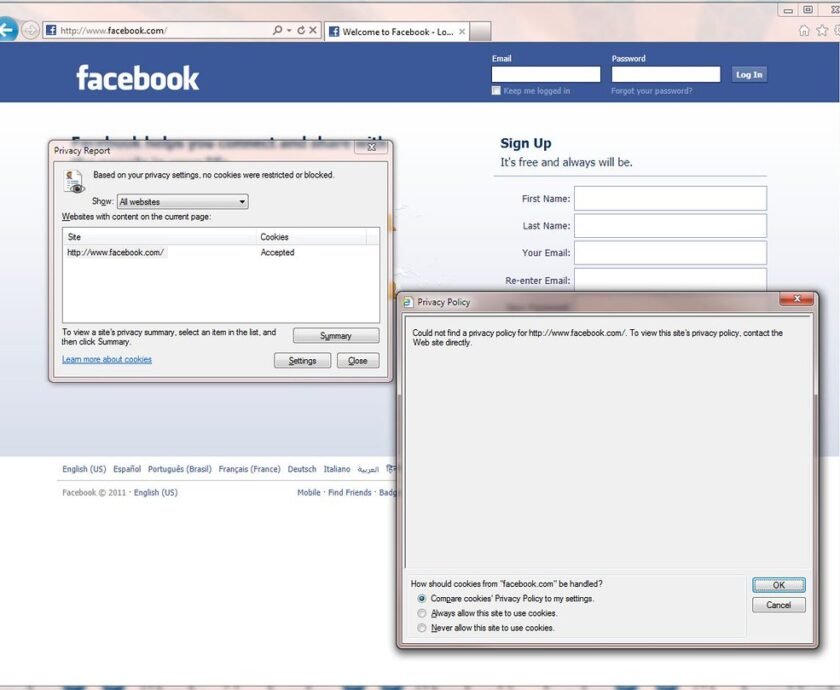The width and height of the screenshot is (840, 690).
Task: Maximize the browser window
Action: (x=808, y=10)
